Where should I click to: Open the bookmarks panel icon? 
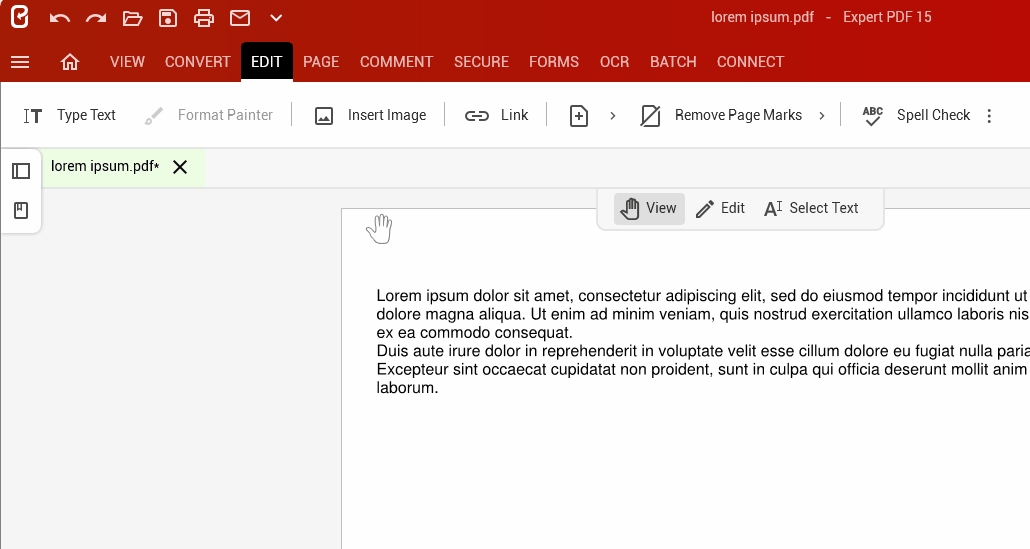[21, 211]
